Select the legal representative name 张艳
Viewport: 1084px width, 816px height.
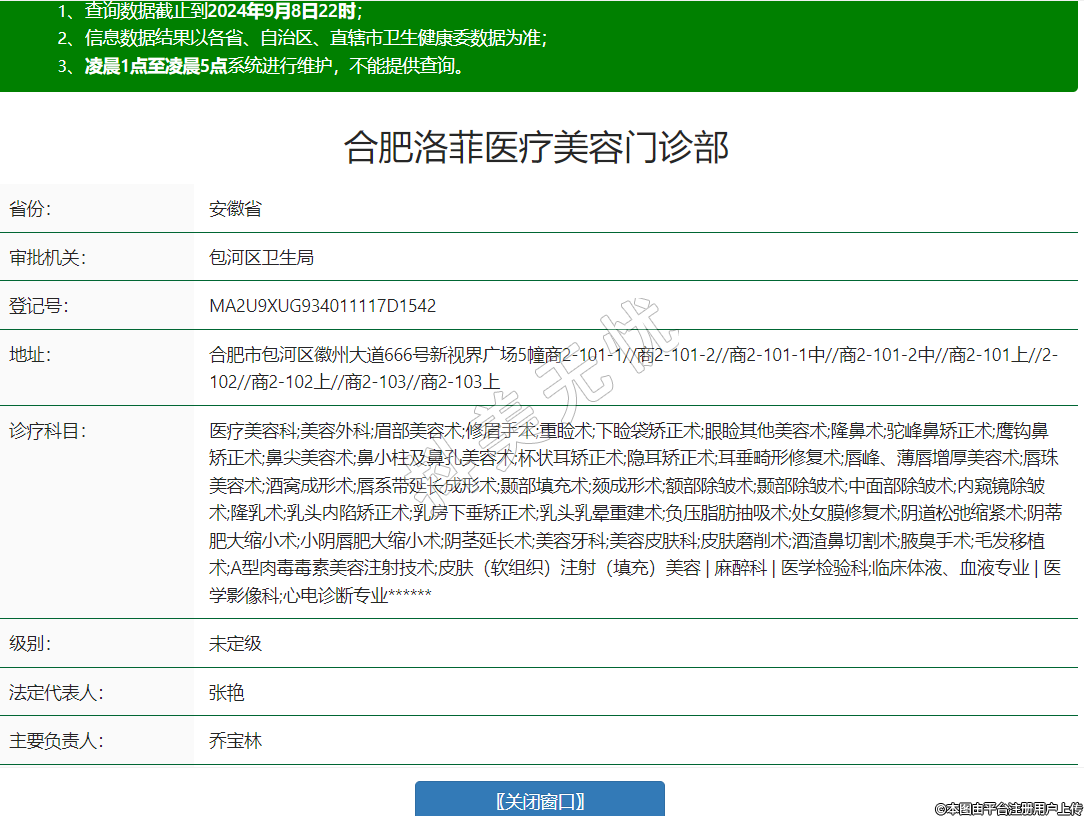[226, 692]
